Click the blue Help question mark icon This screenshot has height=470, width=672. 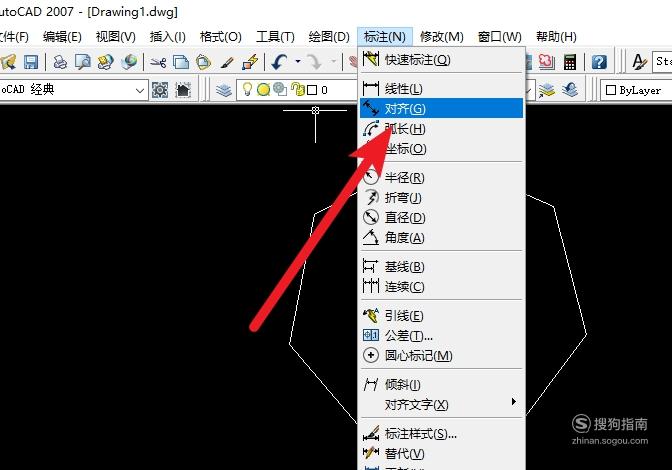pyautogui.click(x=599, y=62)
